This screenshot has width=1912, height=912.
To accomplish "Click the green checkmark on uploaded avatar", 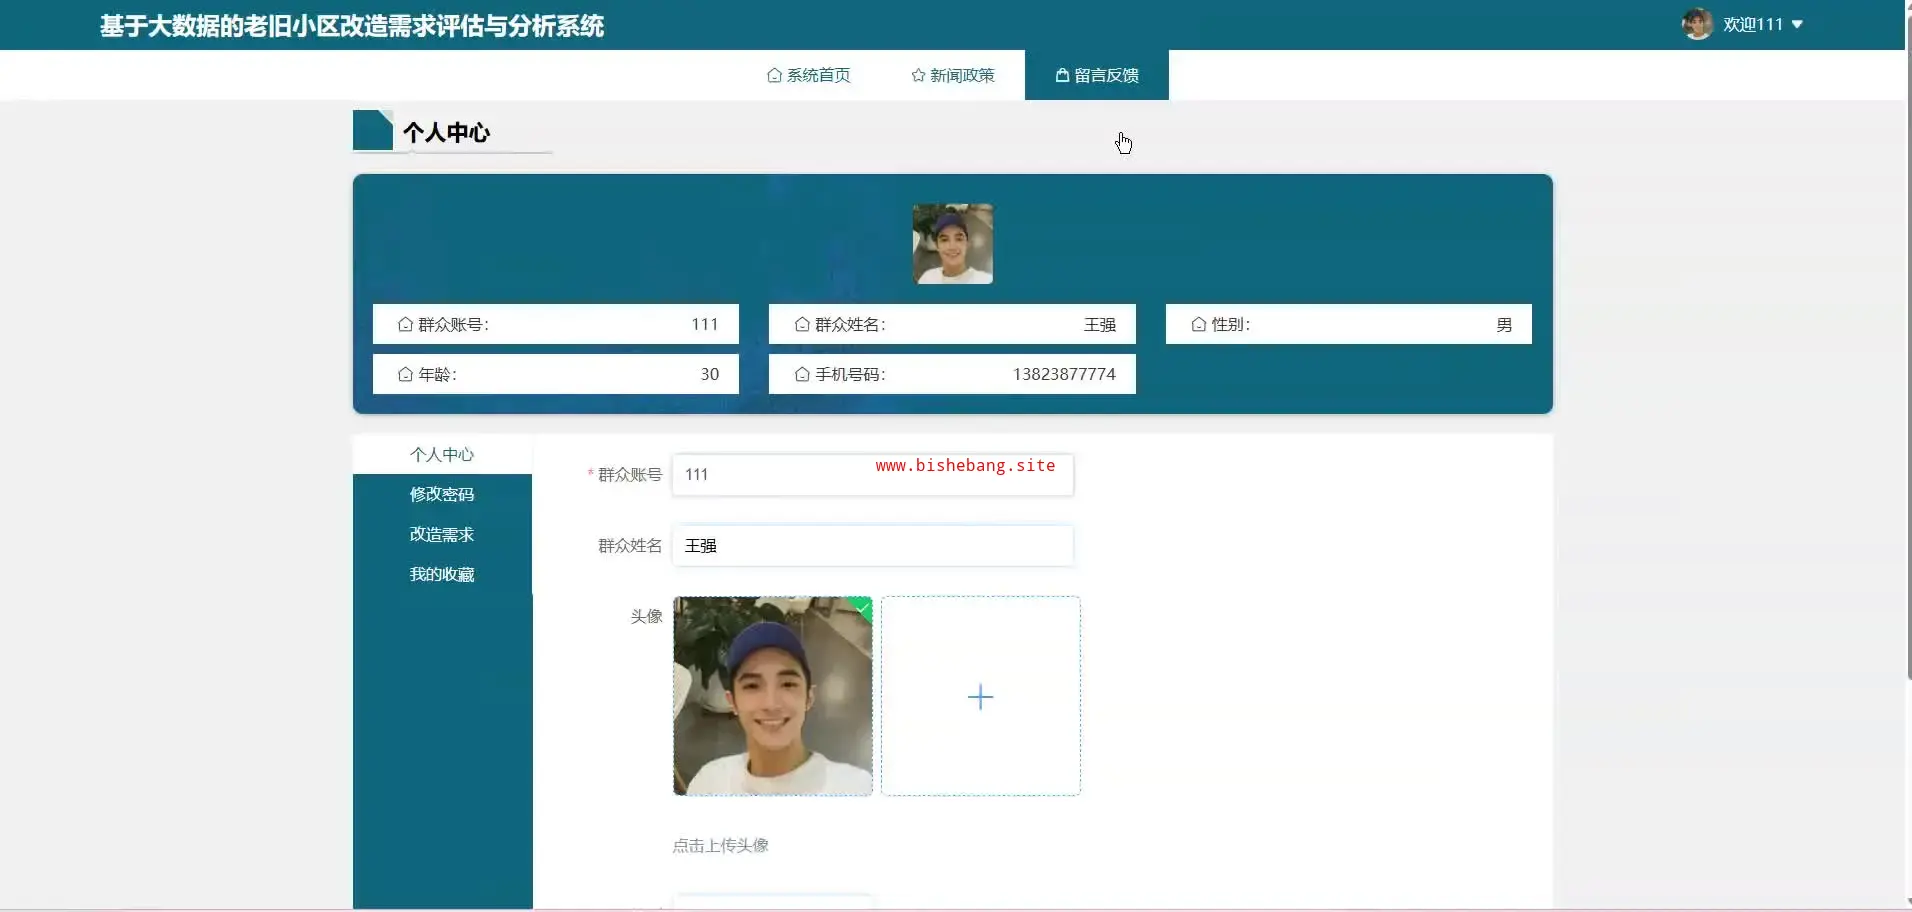I will [863, 606].
